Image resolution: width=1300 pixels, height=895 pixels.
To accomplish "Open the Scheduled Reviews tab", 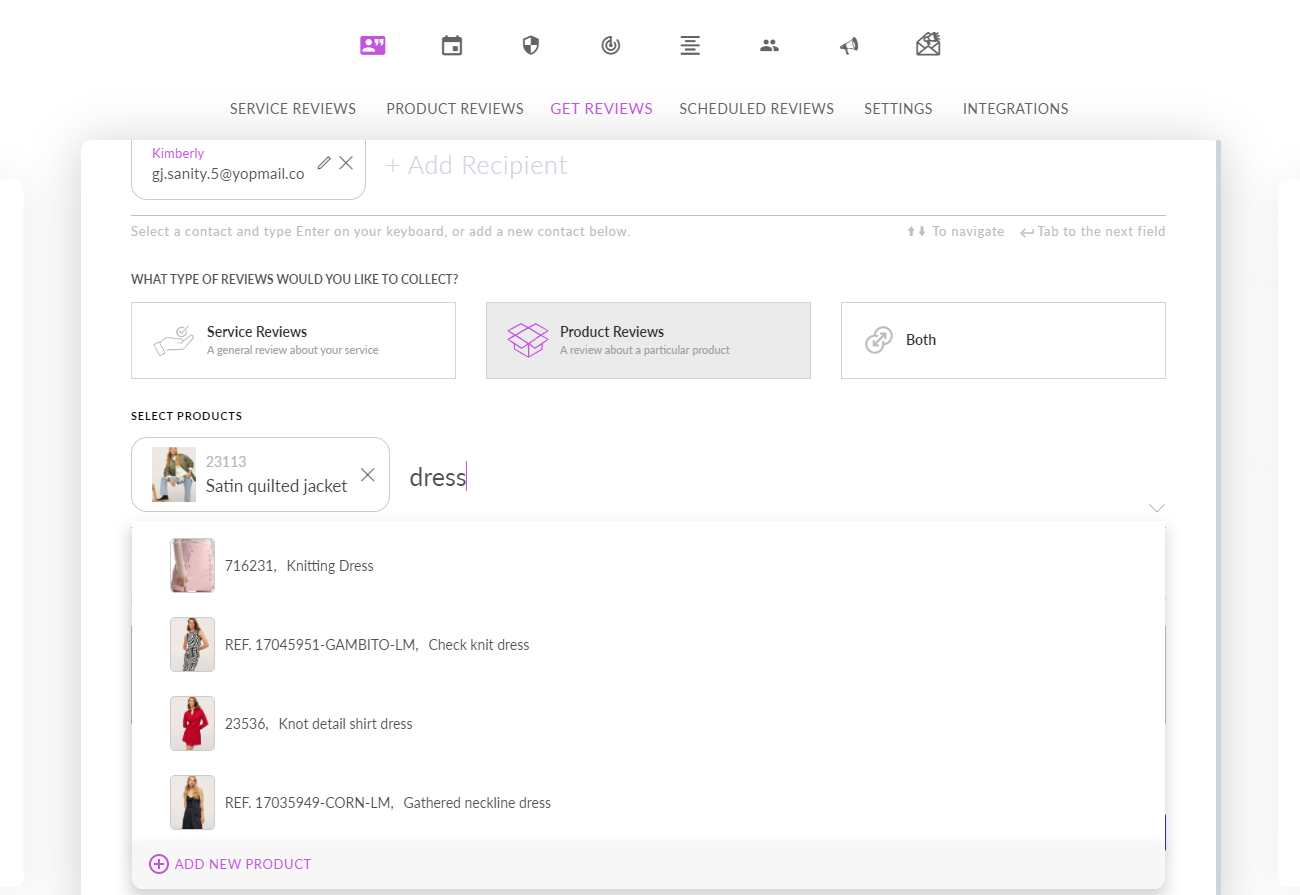I will (x=756, y=109).
